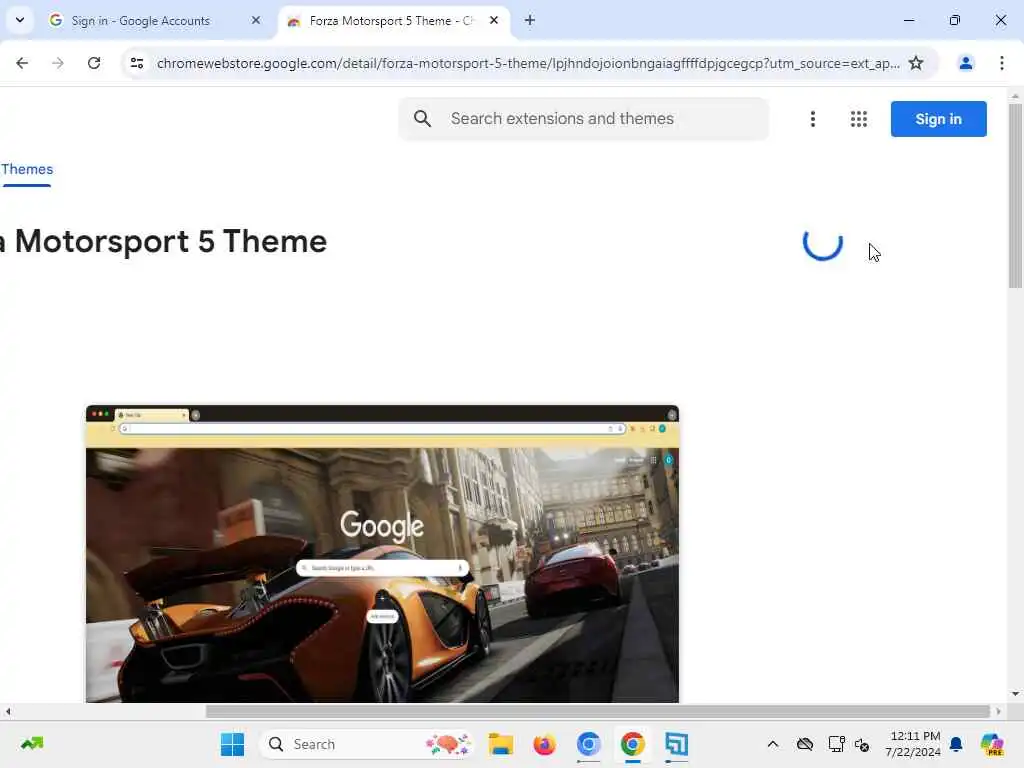Bookmark this page with the star icon
The height and width of the screenshot is (768, 1024).
pos(916,63)
